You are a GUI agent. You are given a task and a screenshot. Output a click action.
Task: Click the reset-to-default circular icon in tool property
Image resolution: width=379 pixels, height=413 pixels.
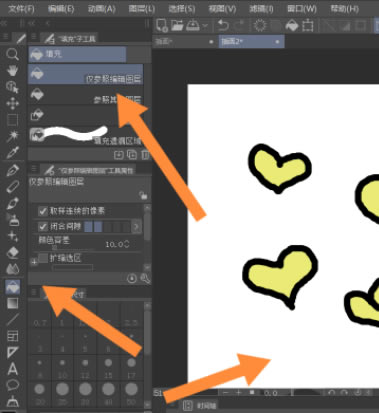pyautogui.click(x=132, y=278)
